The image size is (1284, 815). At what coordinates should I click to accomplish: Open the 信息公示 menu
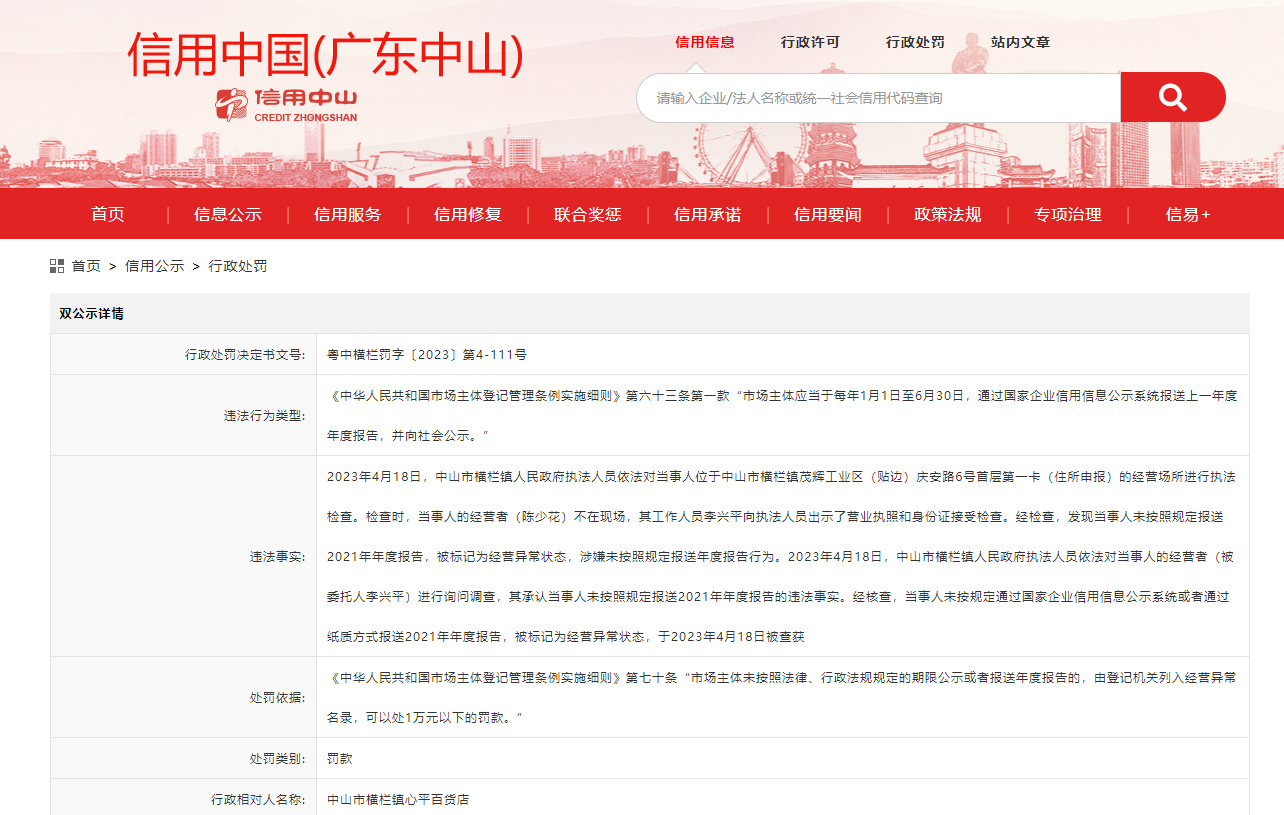coord(228,214)
